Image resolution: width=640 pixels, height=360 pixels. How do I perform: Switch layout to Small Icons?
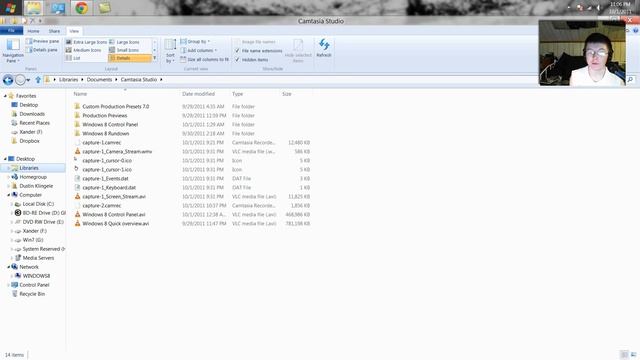pos(124,50)
